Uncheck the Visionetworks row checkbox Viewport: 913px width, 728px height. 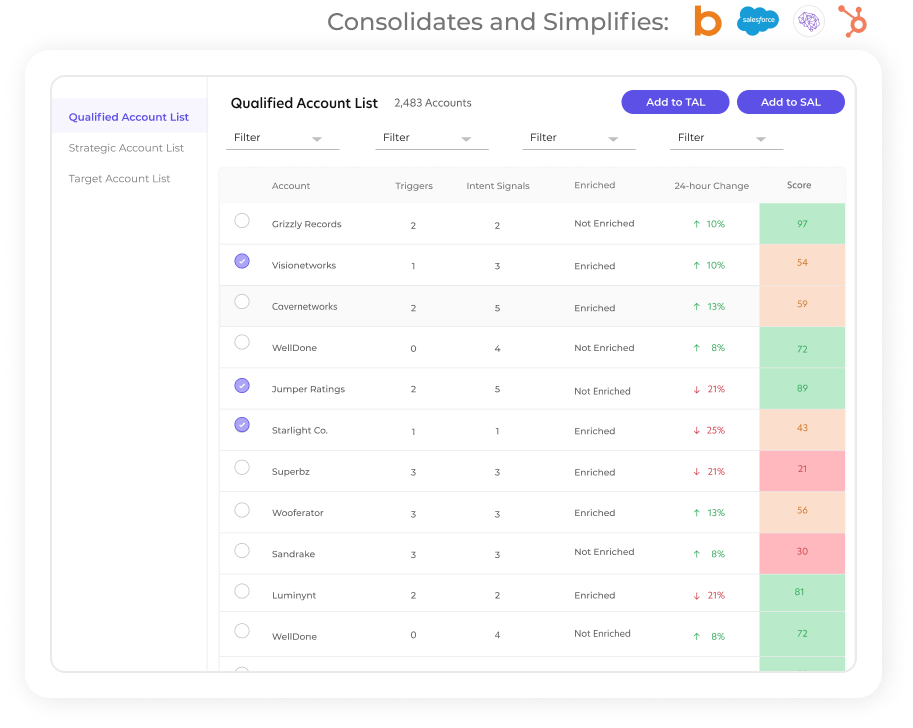[242, 261]
